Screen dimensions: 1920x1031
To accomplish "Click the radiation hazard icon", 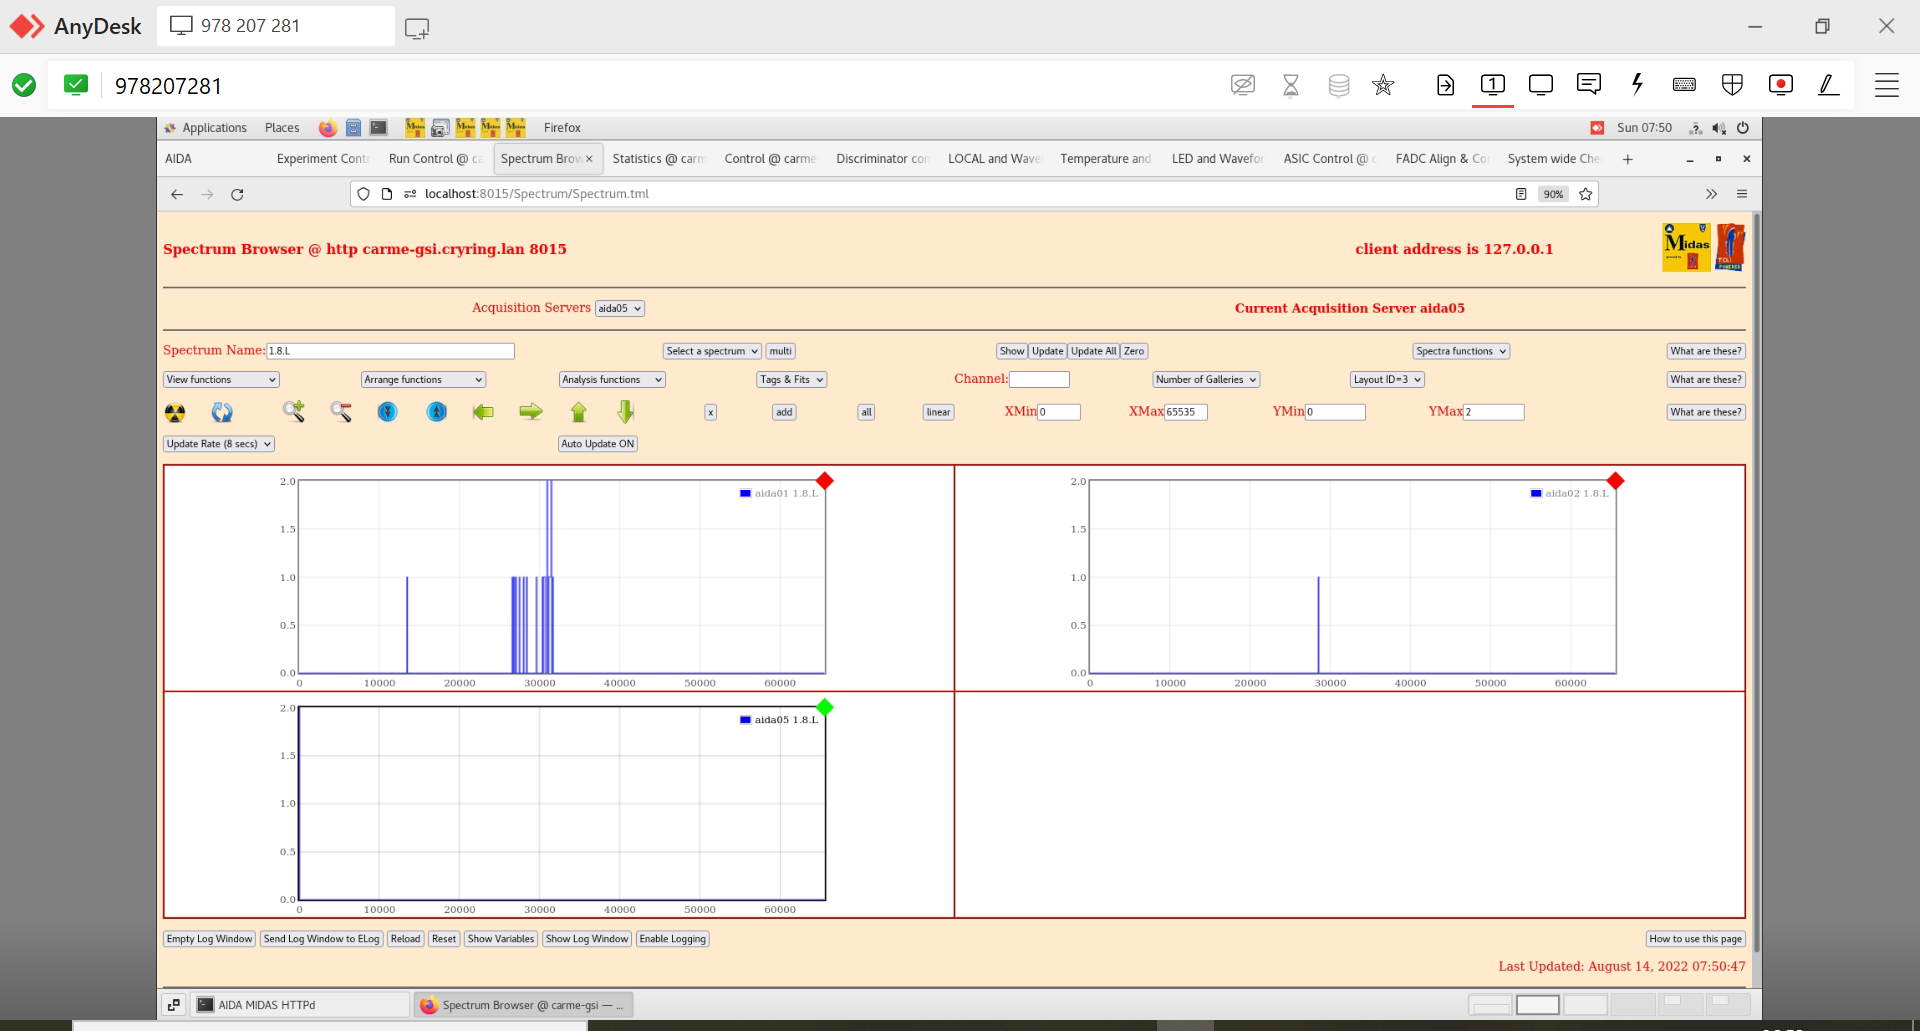I will click(x=175, y=412).
